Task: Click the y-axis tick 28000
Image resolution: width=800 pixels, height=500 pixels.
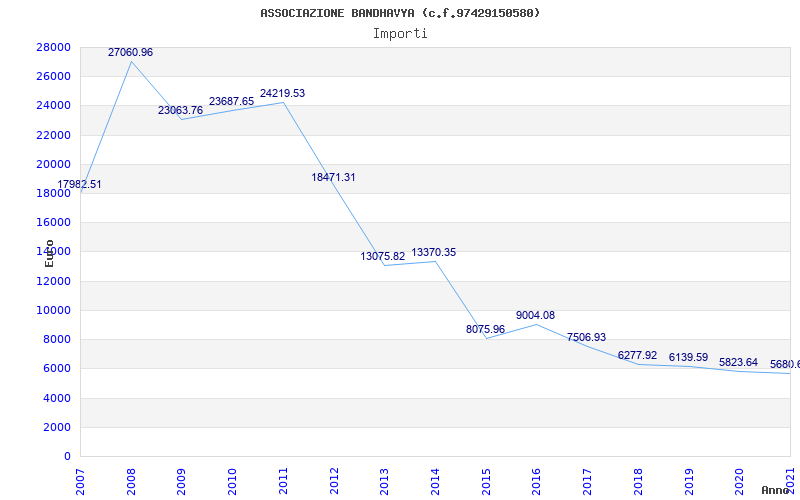Action: (53, 47)
